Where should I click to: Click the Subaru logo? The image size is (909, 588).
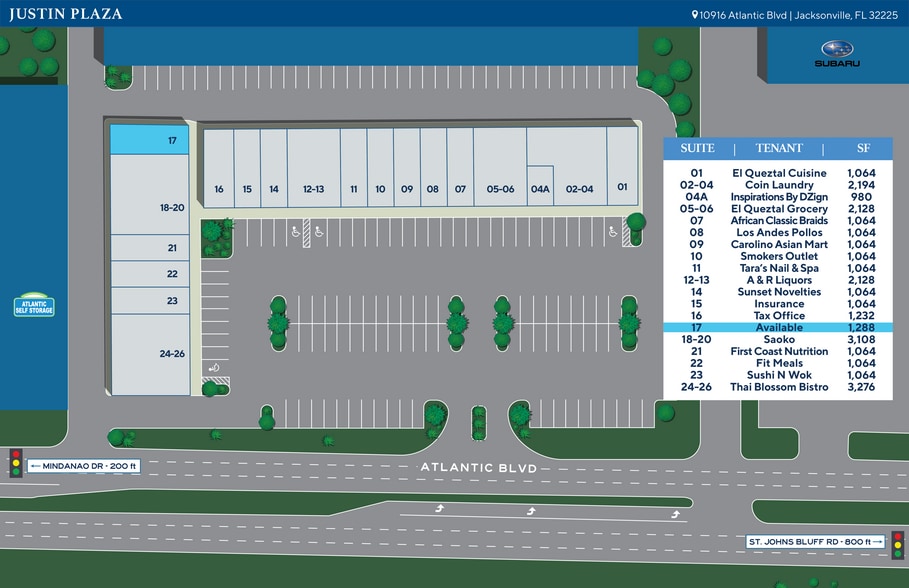(836, 53)
